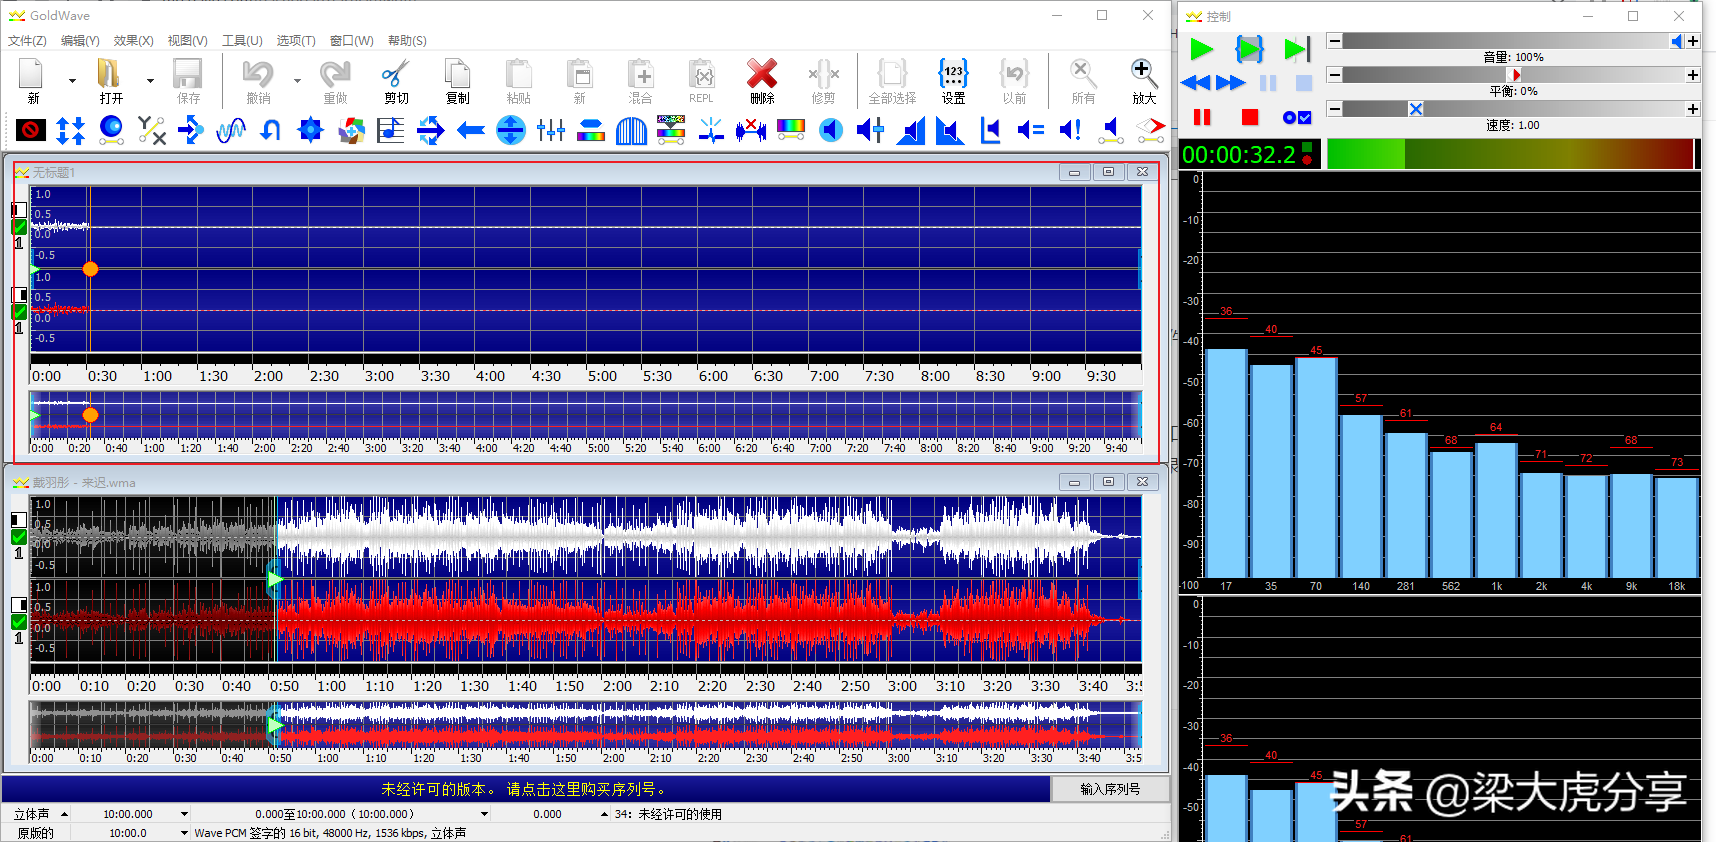
Task: Click the Doppler sine-wave effect icon
Action: pos(231,130)
